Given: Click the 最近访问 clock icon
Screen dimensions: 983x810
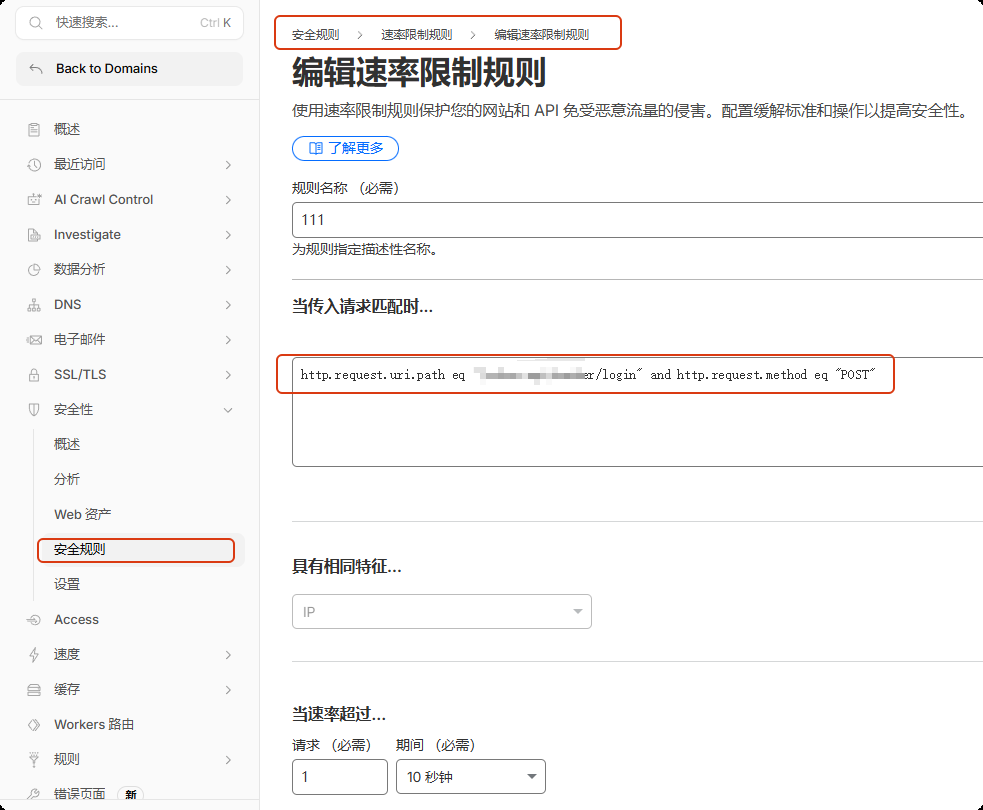Looking at the screenshot, I should pyautogui.click(x=34, y=165).
